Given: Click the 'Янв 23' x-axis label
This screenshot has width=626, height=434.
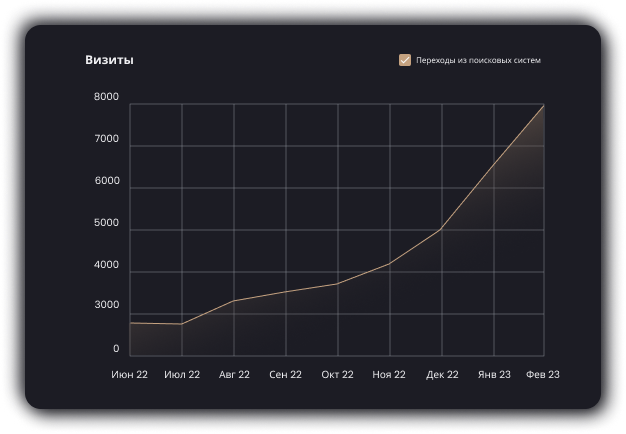Looking at the screenshot, I should [494, 375].
